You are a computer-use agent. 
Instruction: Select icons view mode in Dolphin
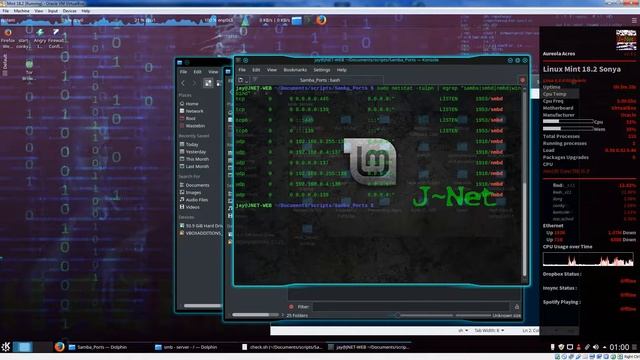point(208,83)
